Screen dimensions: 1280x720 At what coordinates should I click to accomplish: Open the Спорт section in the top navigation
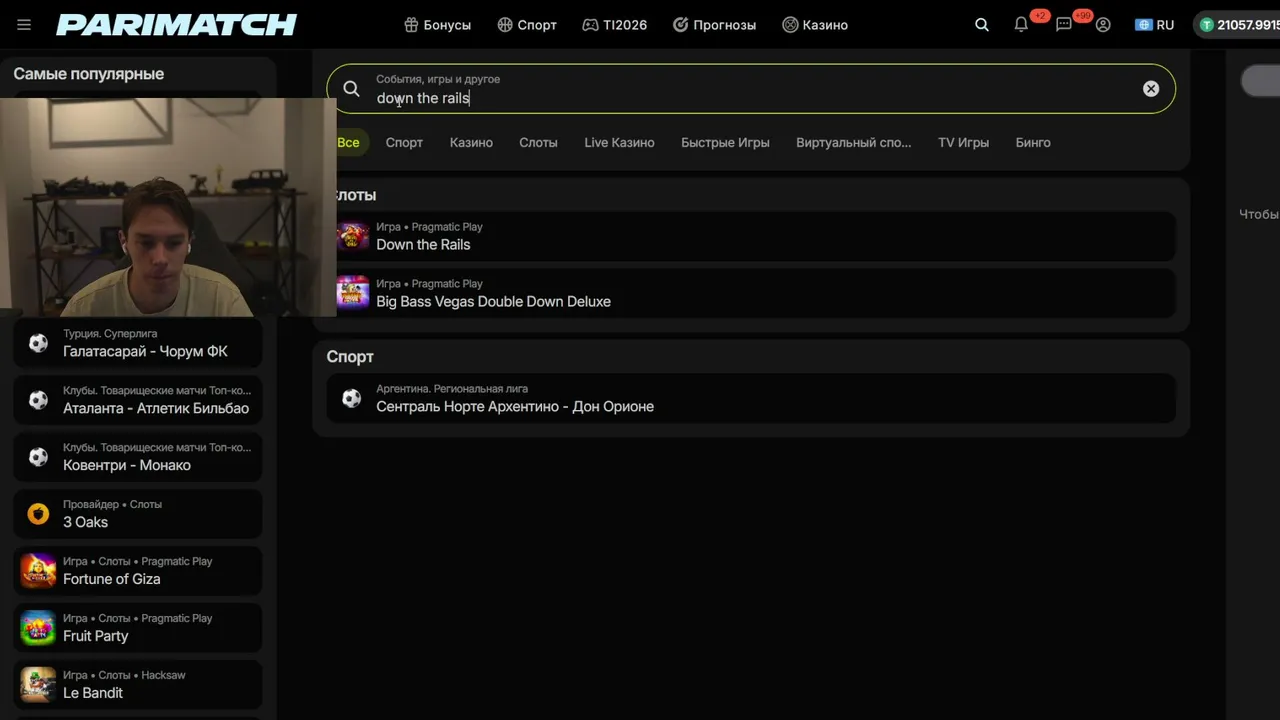coord(527,25)
